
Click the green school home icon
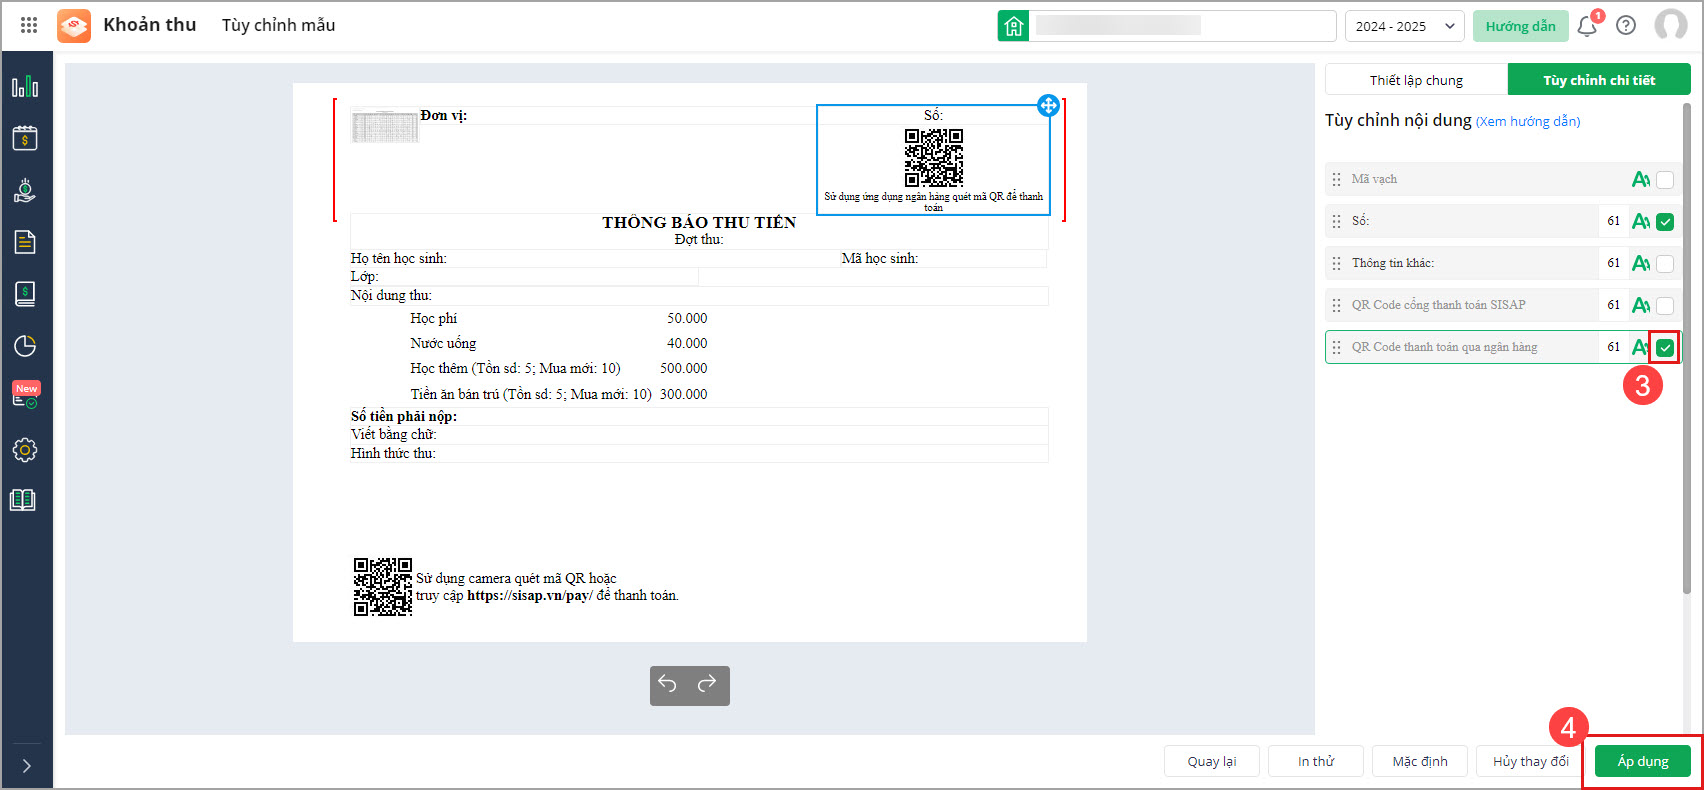1013,26
